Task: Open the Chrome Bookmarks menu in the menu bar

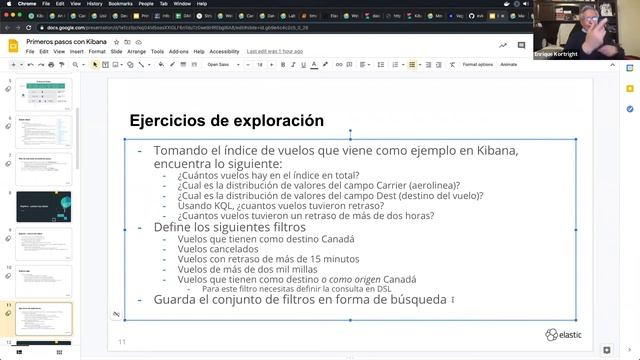Action: 120,4
